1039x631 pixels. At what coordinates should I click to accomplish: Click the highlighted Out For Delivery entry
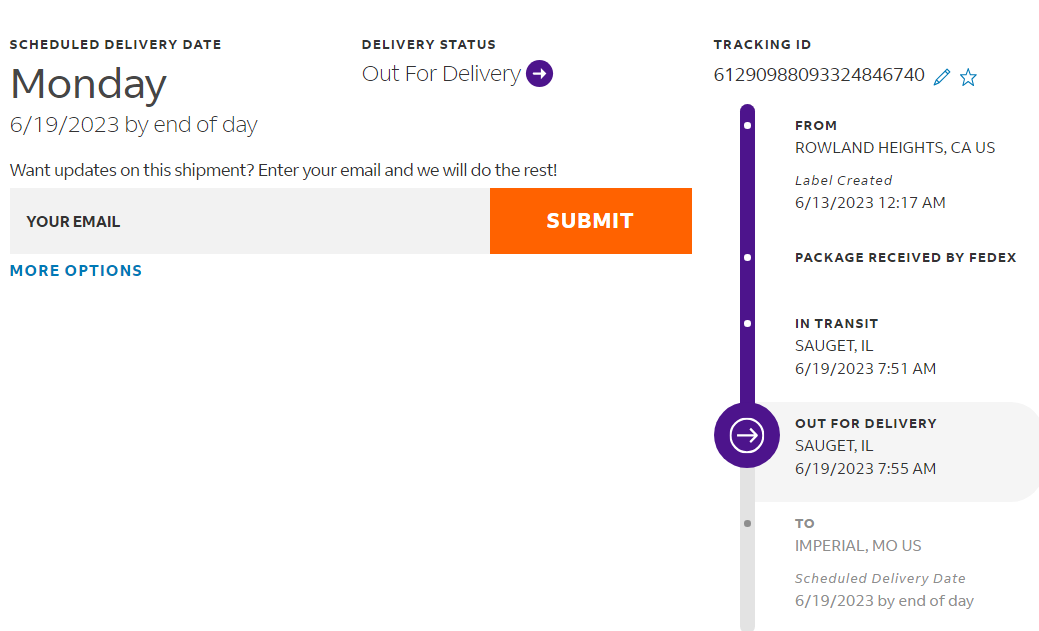(865, 446)
